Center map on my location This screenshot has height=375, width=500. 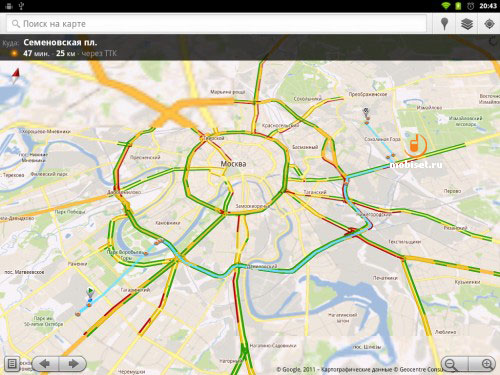pyautogui.click(x=489, y=24)
